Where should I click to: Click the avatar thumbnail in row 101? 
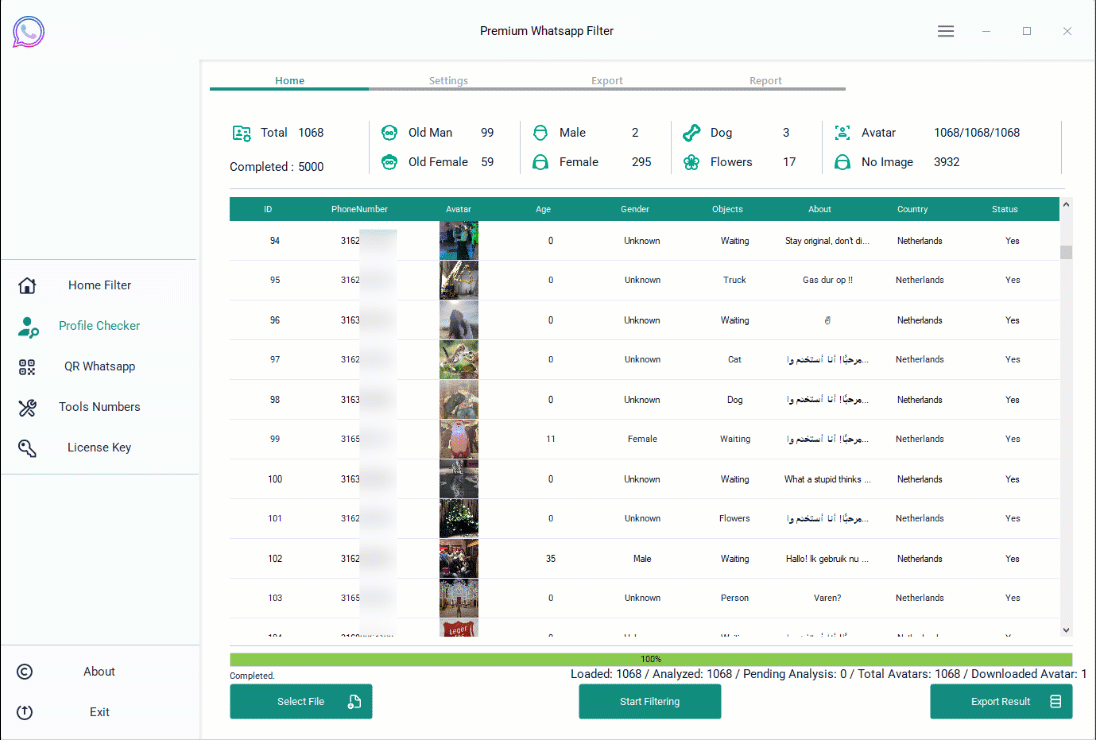459,518
